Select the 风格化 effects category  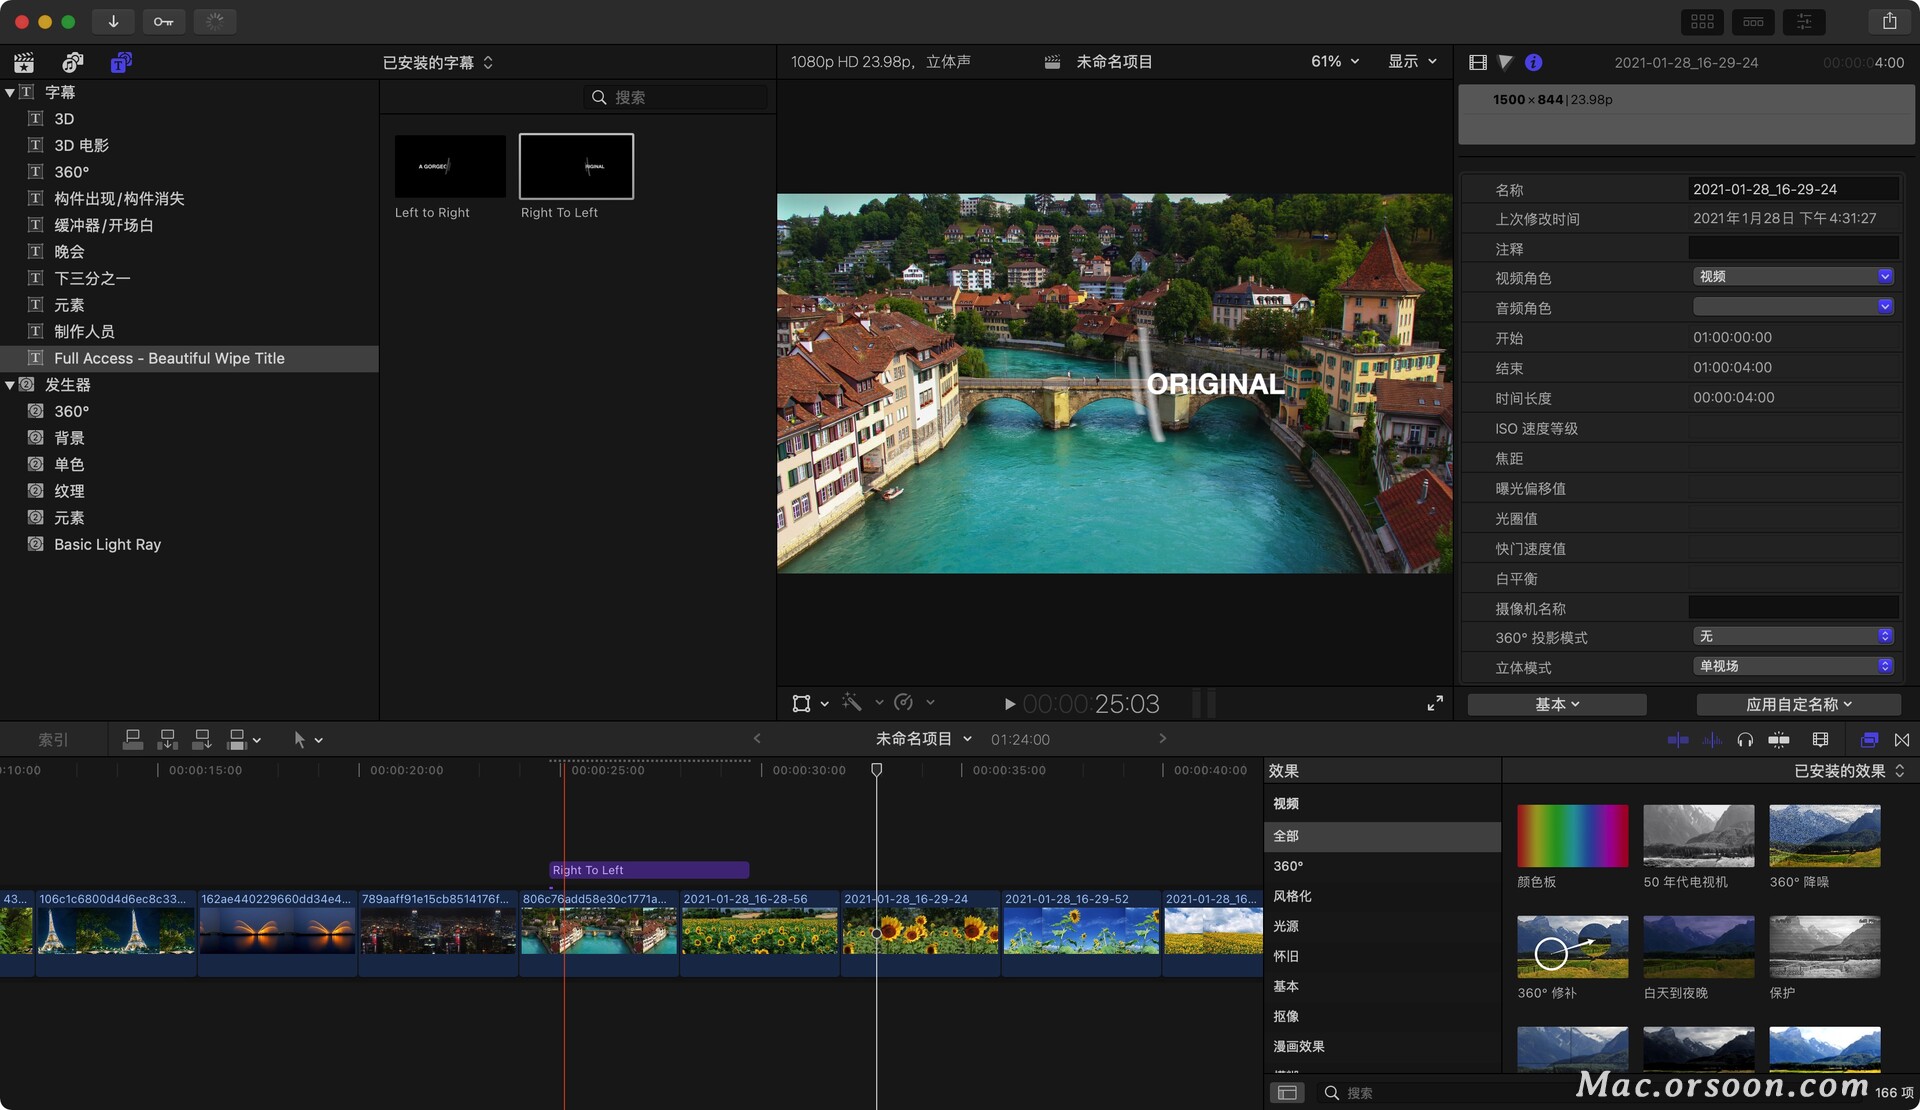pos(1292,896)
